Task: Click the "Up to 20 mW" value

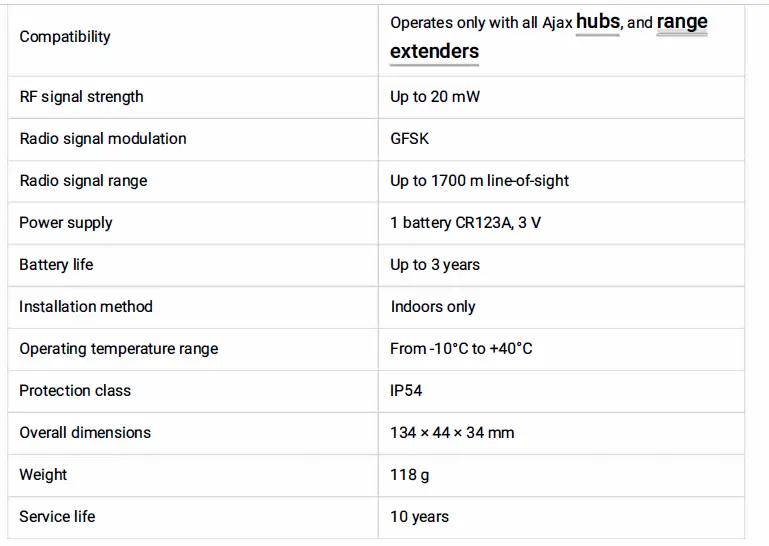Action: (x=436, y=97)
